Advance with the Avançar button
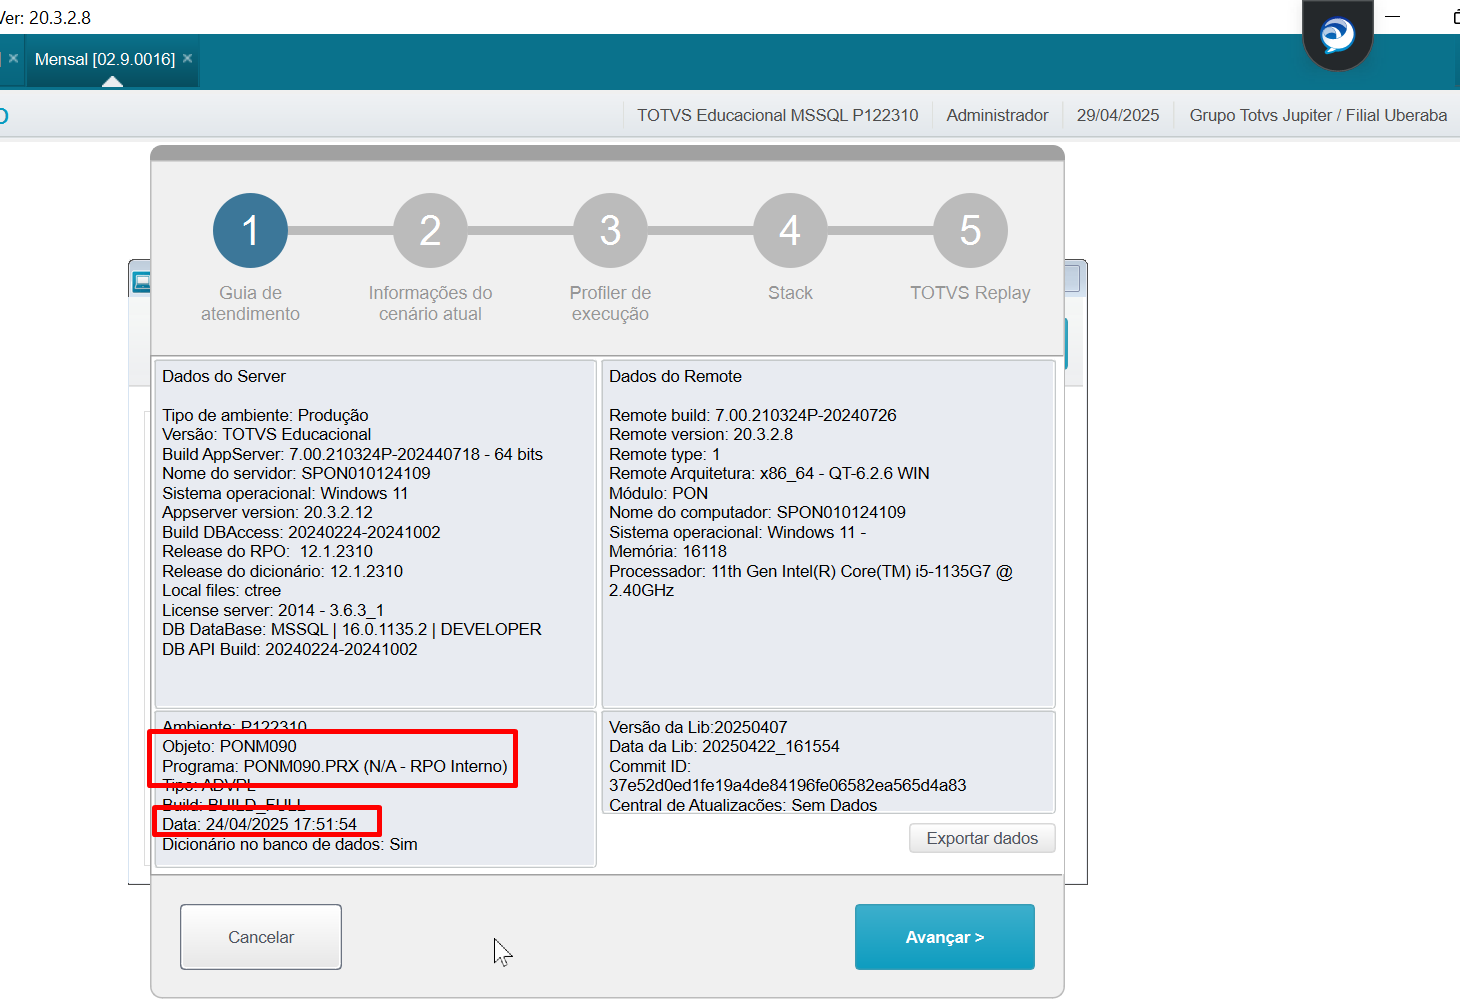This screenshot has width=1460, height=1000. pyautogui.click(x=945, y=937)
